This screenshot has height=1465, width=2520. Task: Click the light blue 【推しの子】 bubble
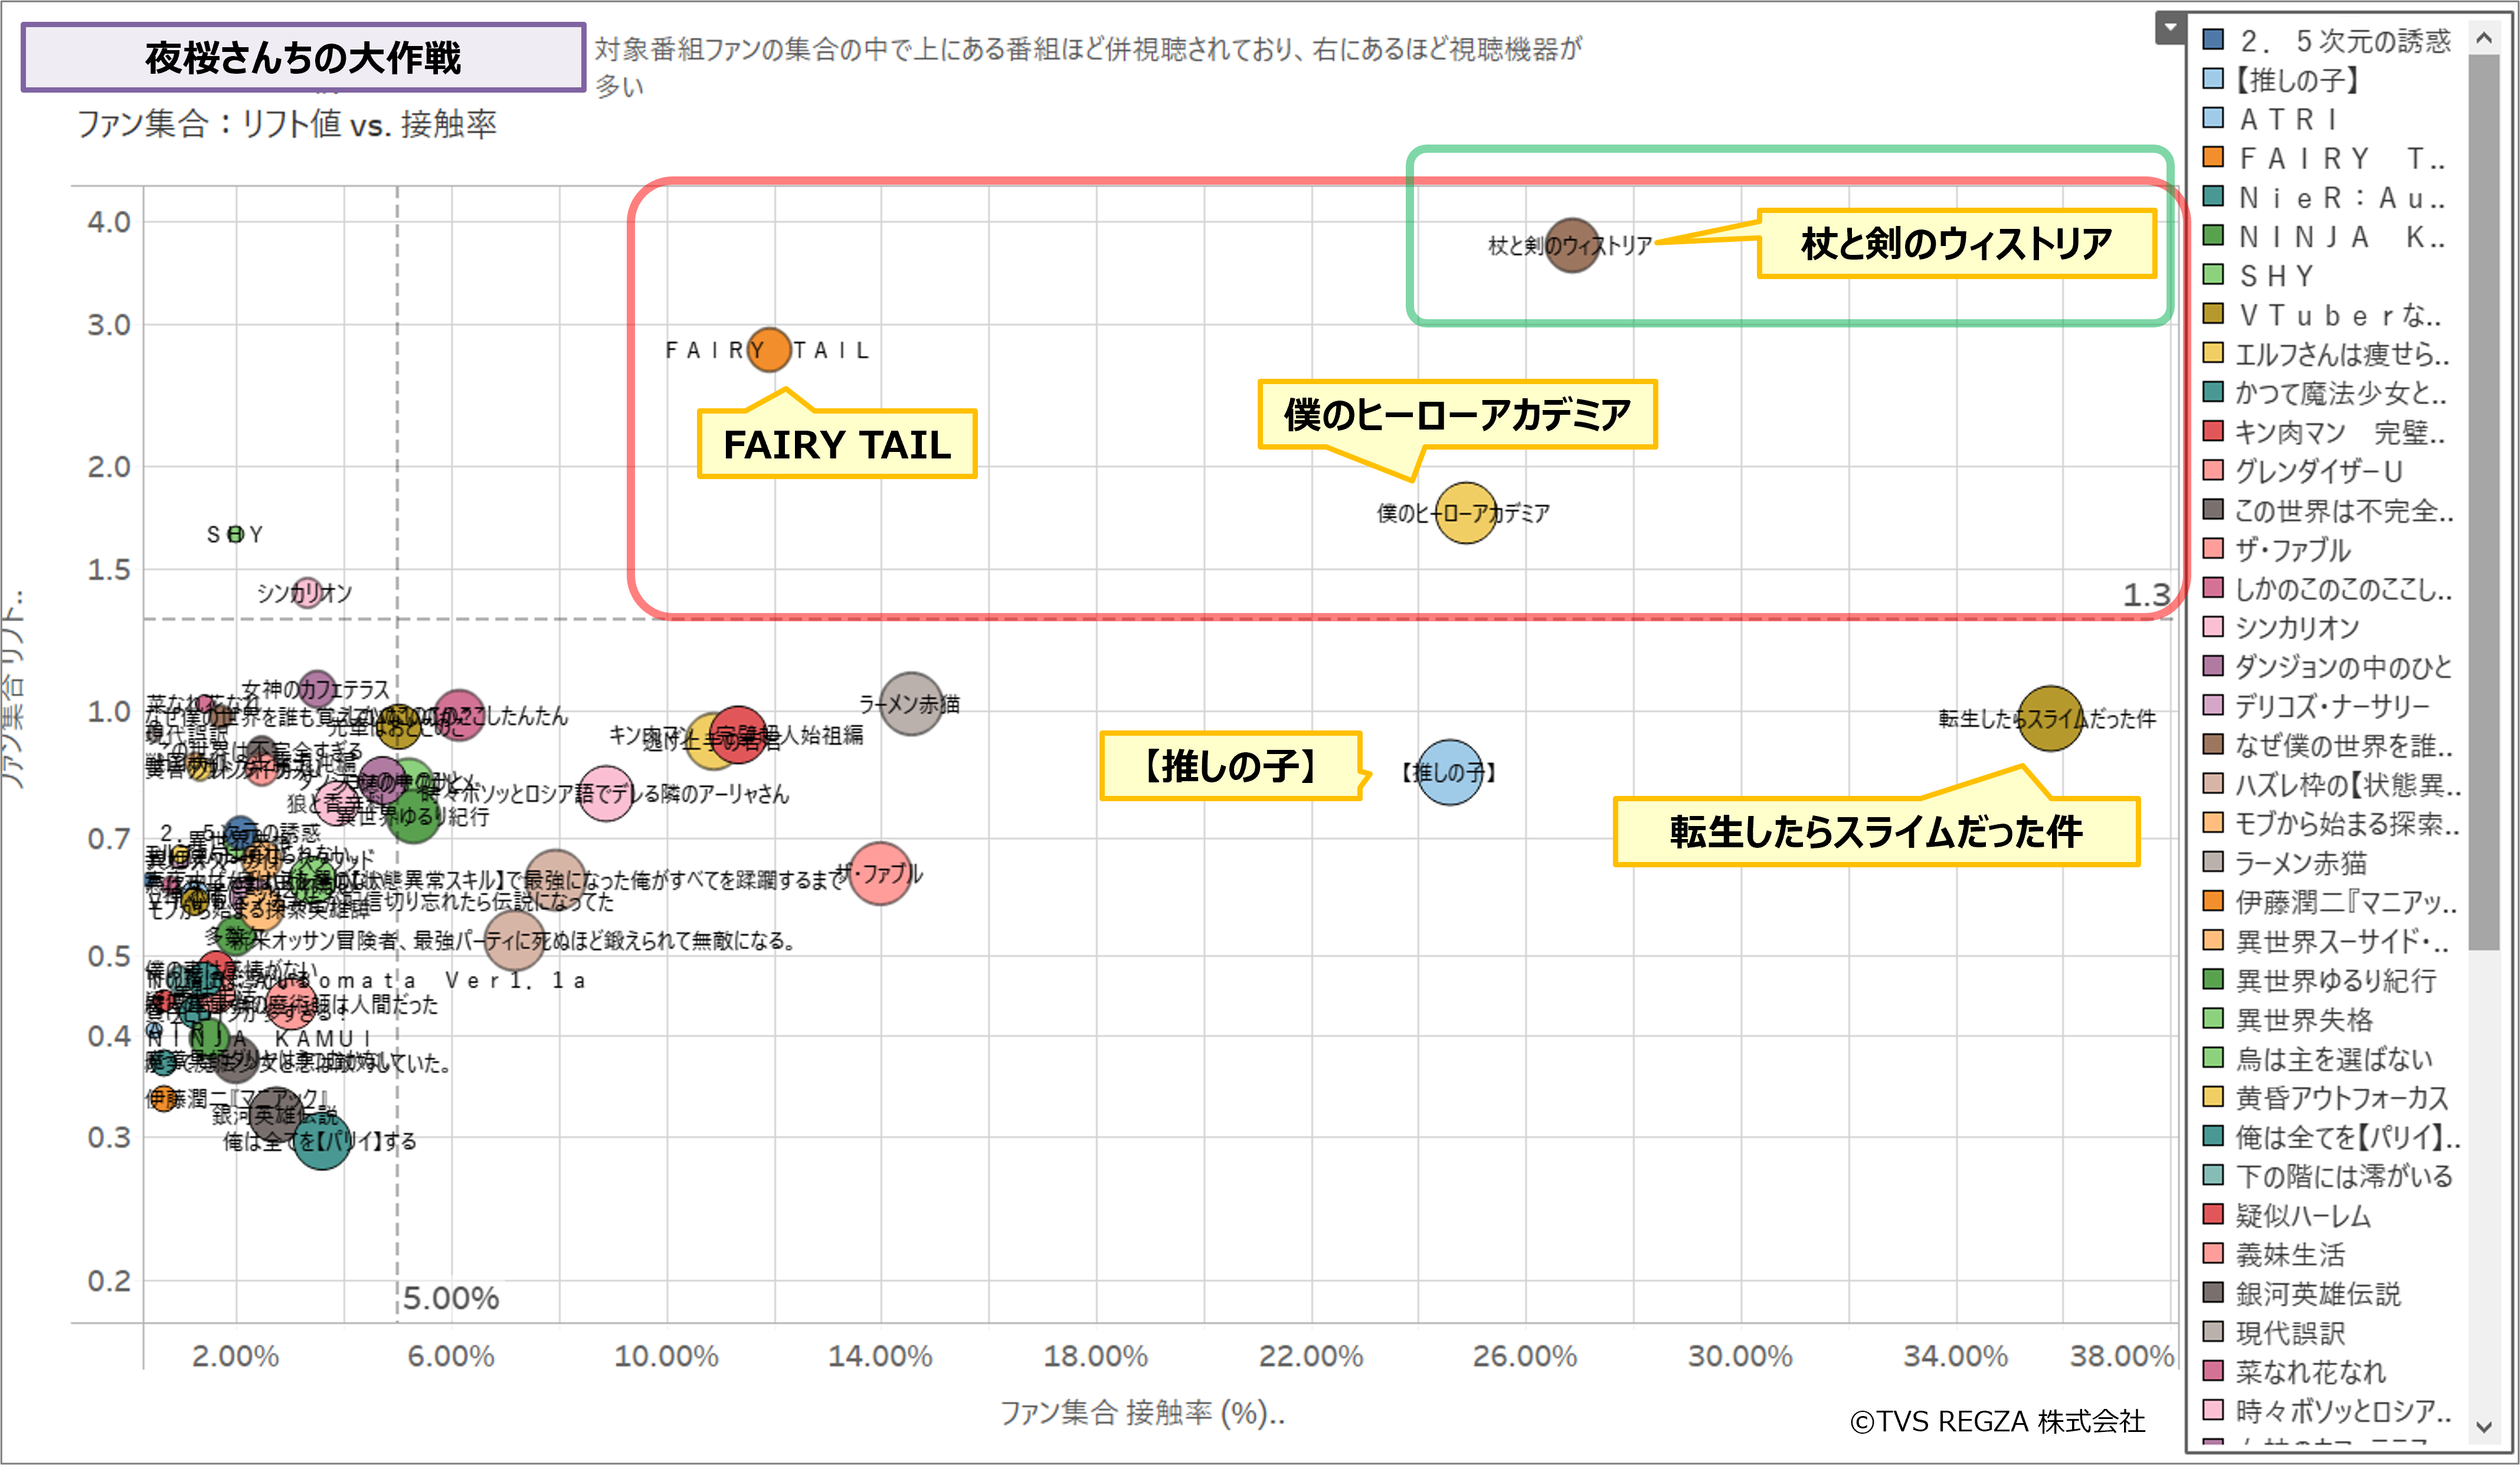pos(1449,772)
